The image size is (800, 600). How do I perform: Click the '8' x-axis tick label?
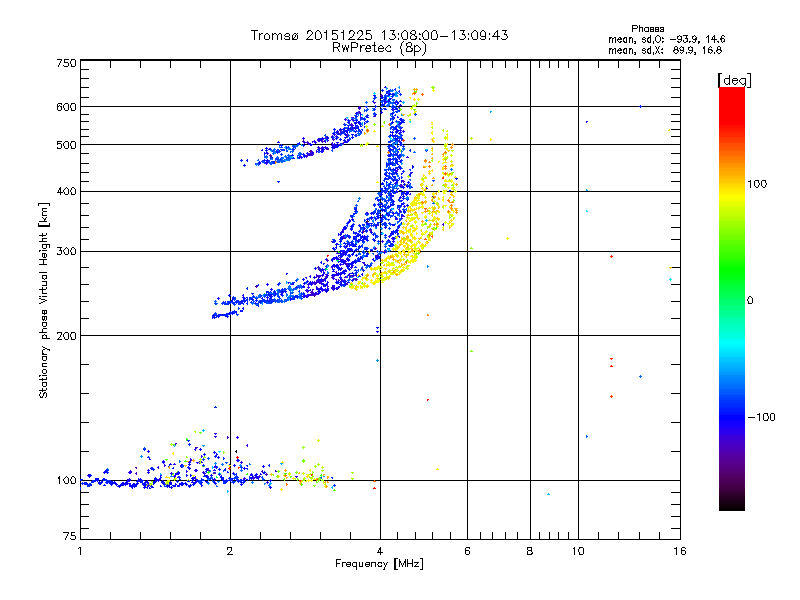[x=530, y=551]
